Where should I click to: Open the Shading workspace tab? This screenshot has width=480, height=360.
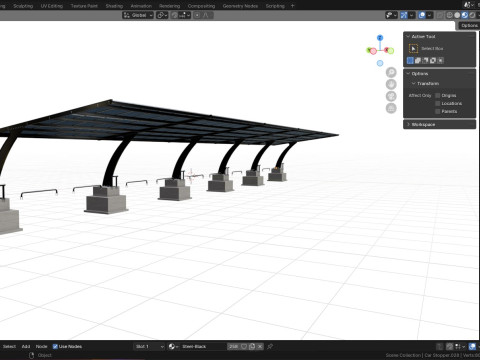point(114,6)
